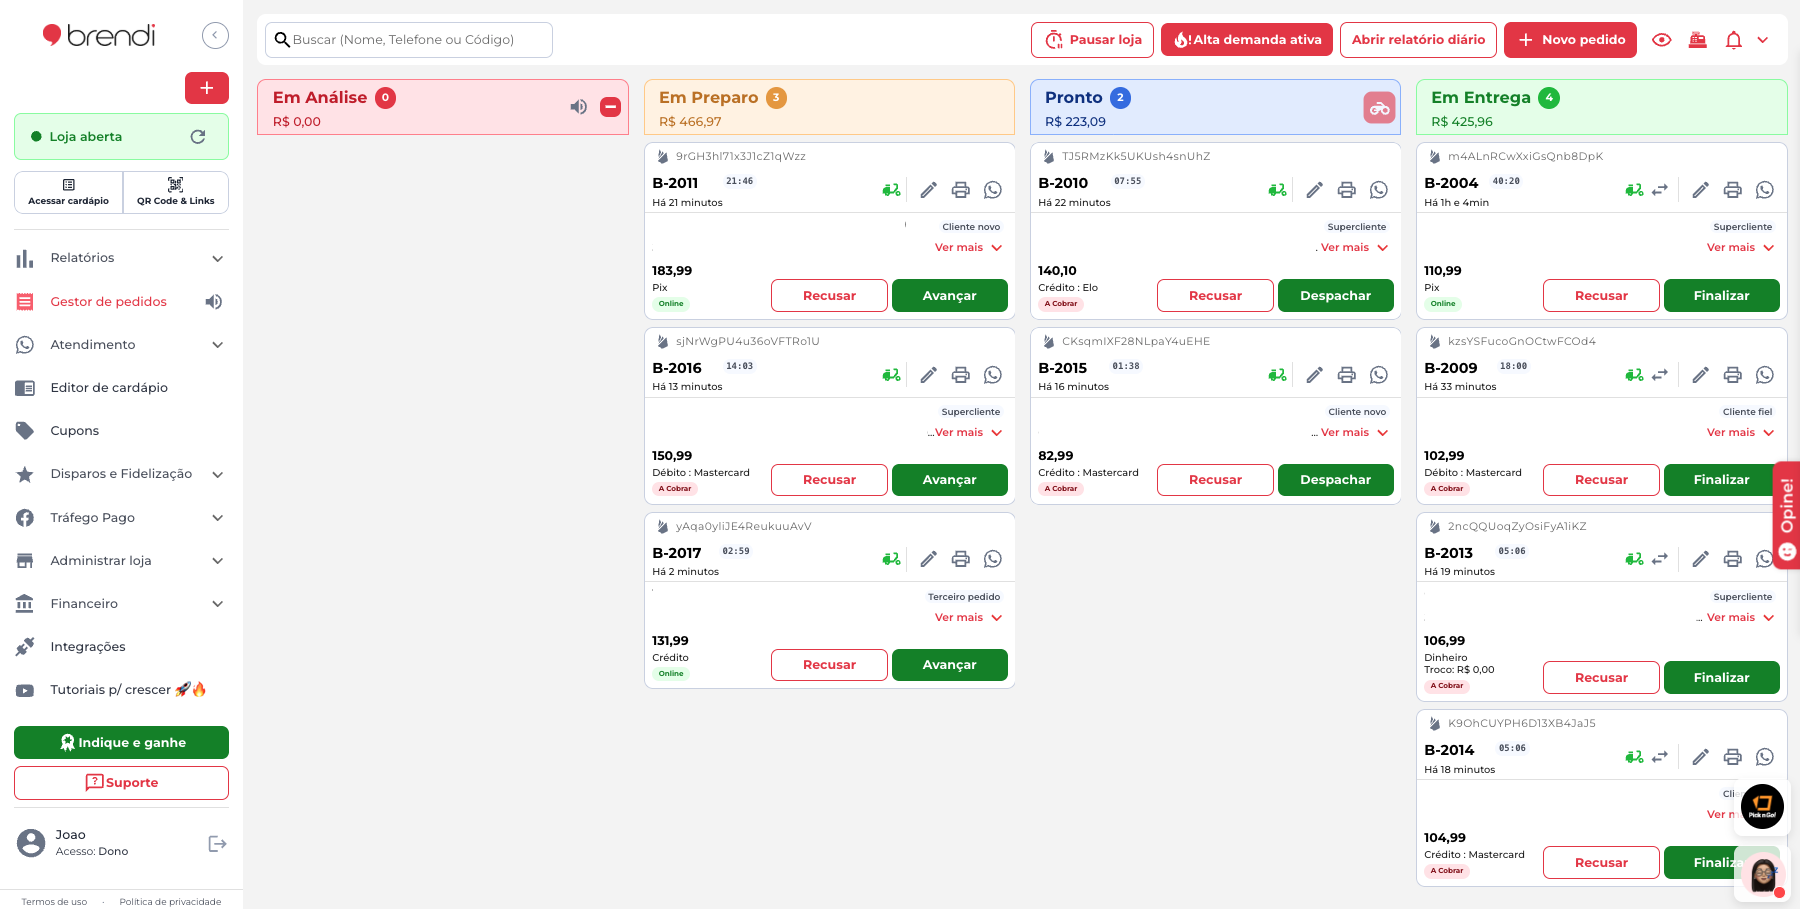Click the delivery rider icon on order B-2017
Screen dimensions: 1800x909
(x=891, y=559)
